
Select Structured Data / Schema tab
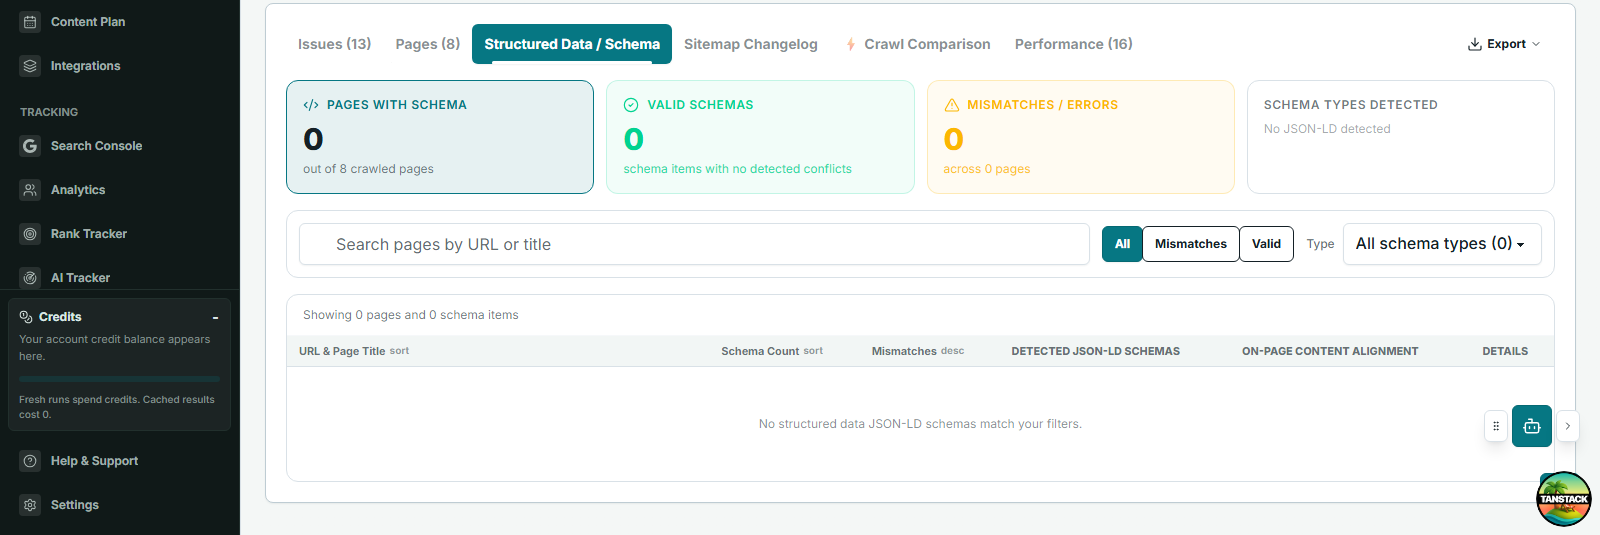572,44
